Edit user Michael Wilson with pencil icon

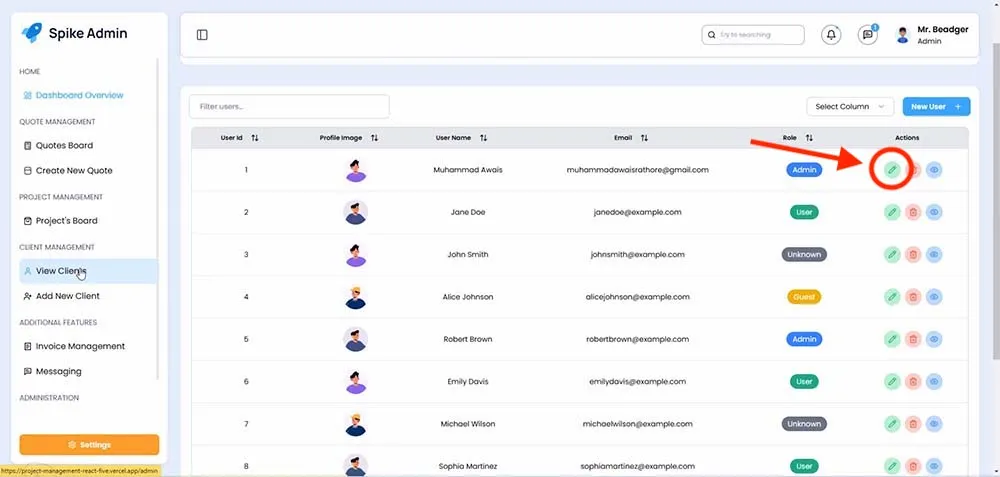[x=892, y=424]
